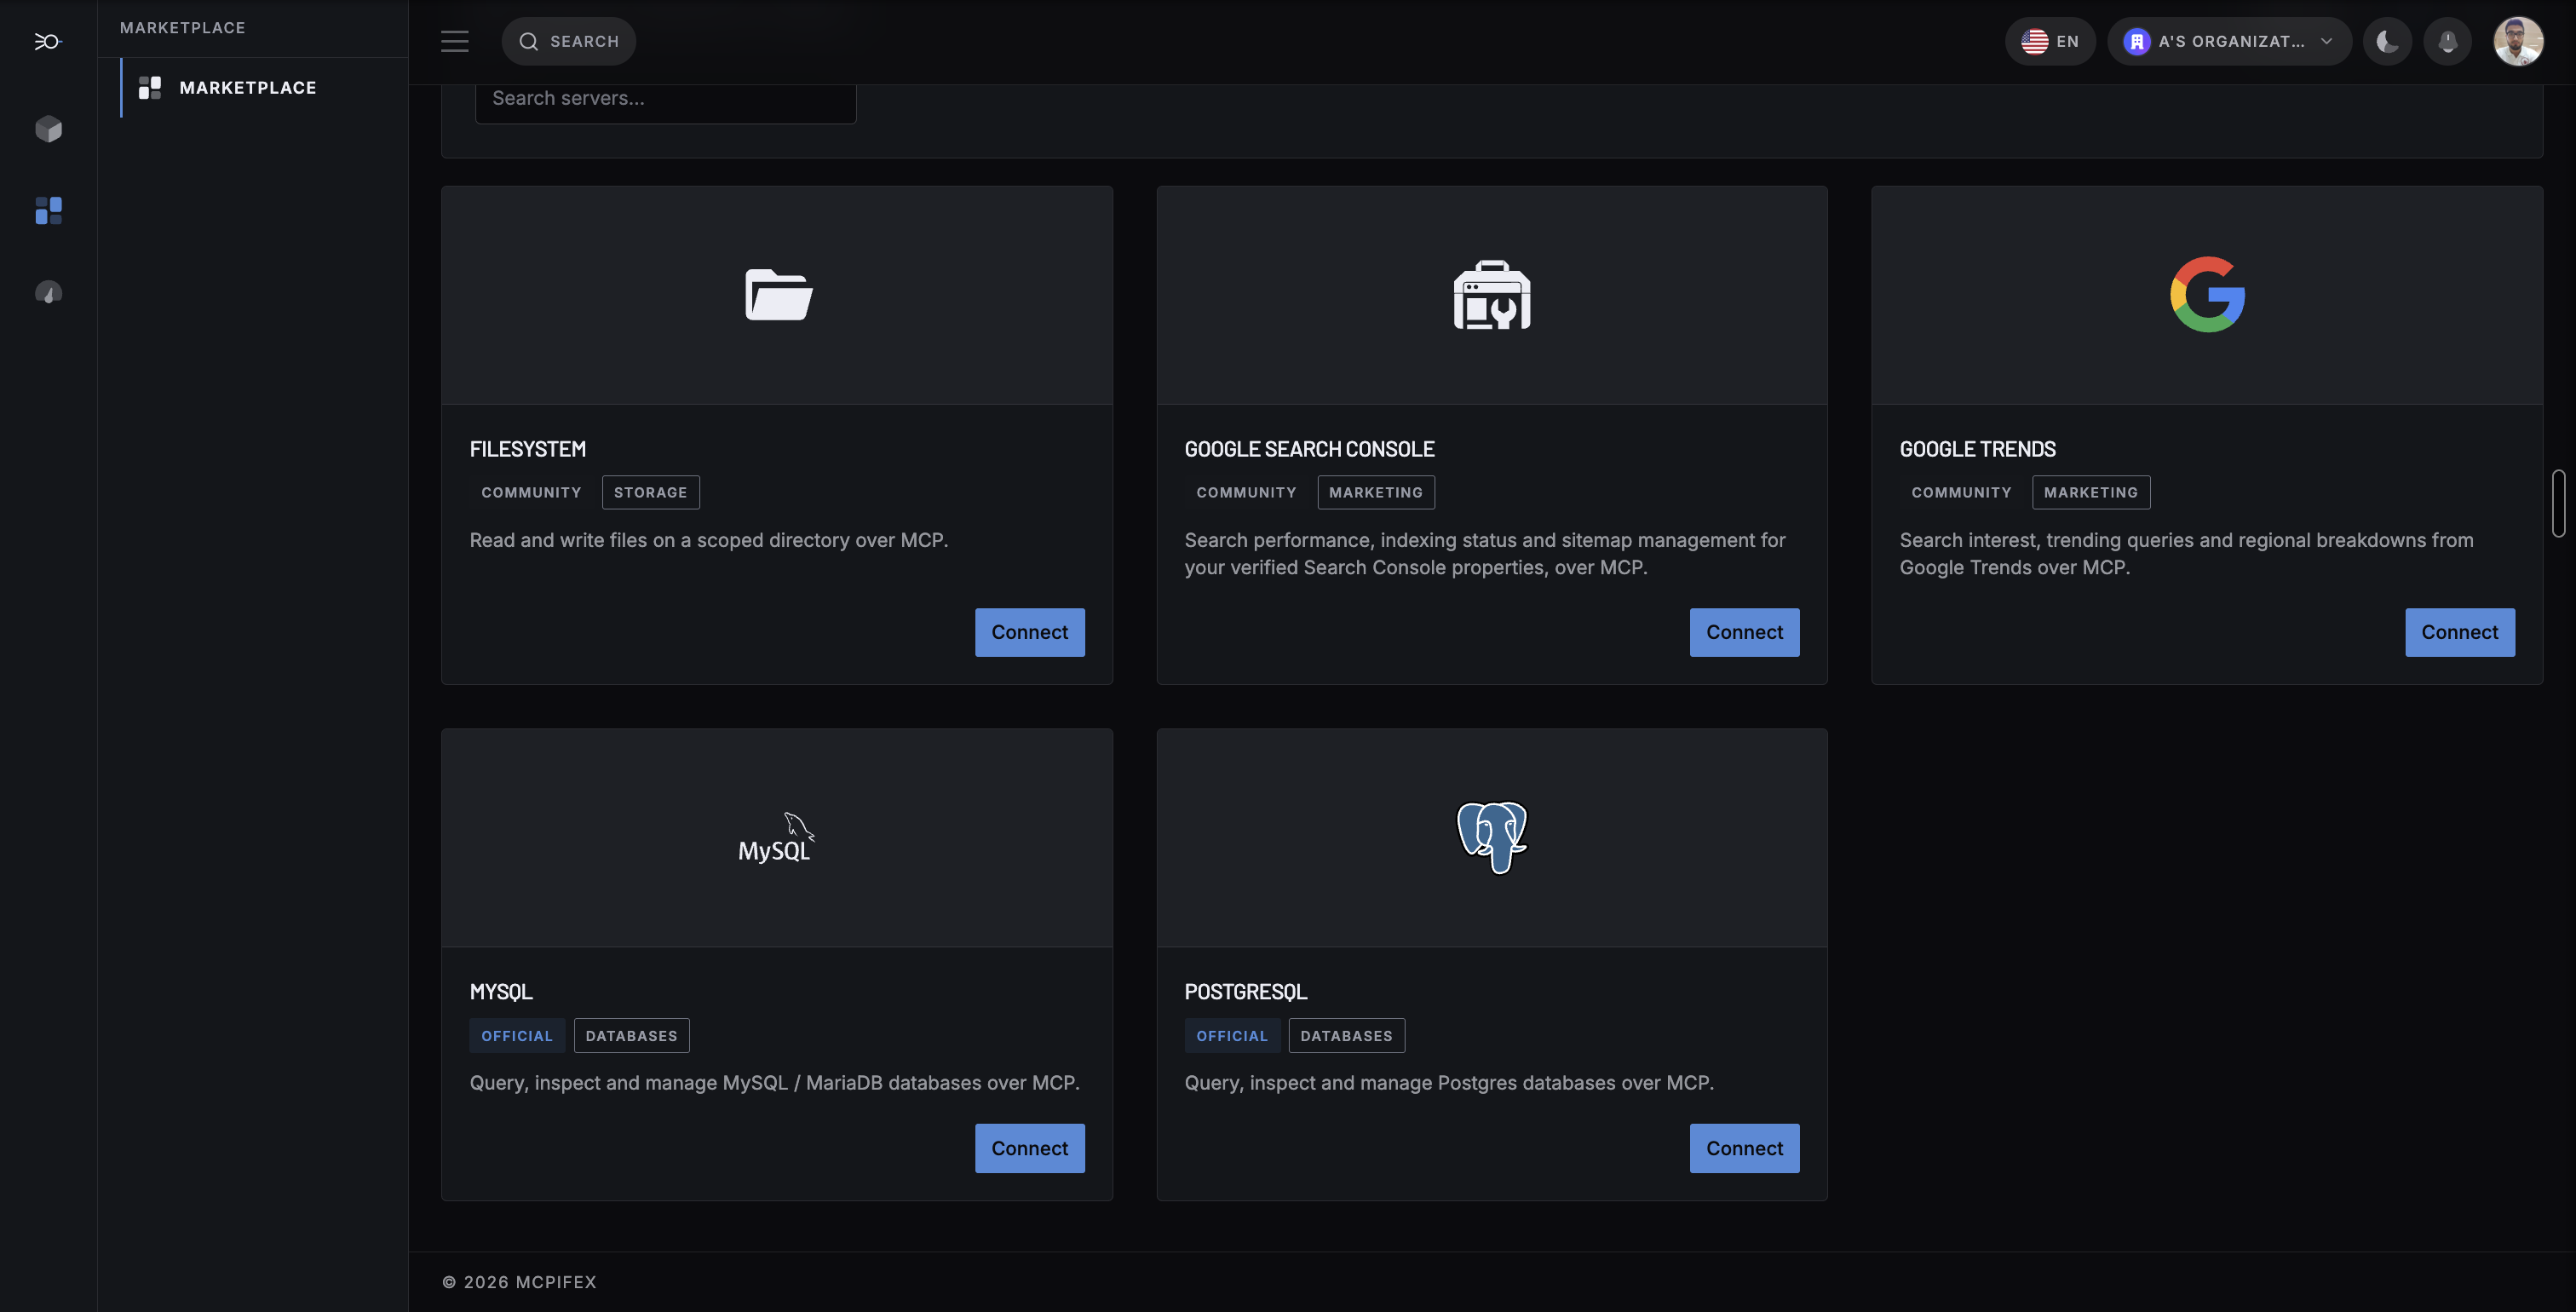2576x1312 pixels.
Task: Expand the A's Organization dropdown
Action: [2229, 41]
